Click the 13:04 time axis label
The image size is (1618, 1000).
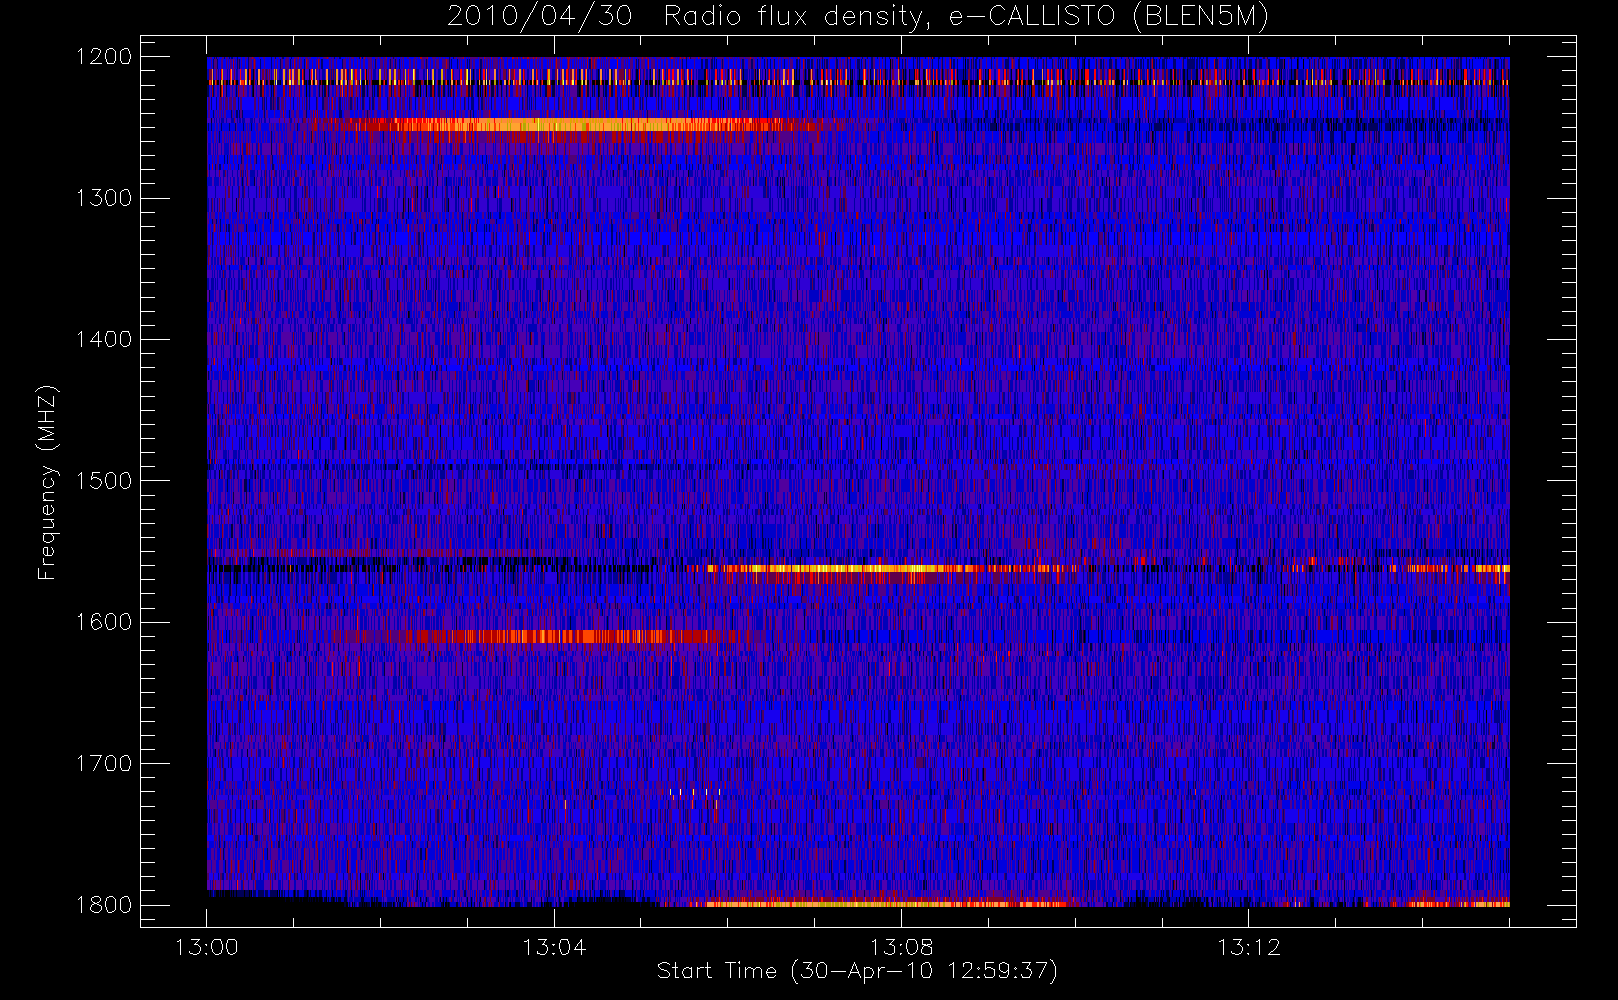554,947
